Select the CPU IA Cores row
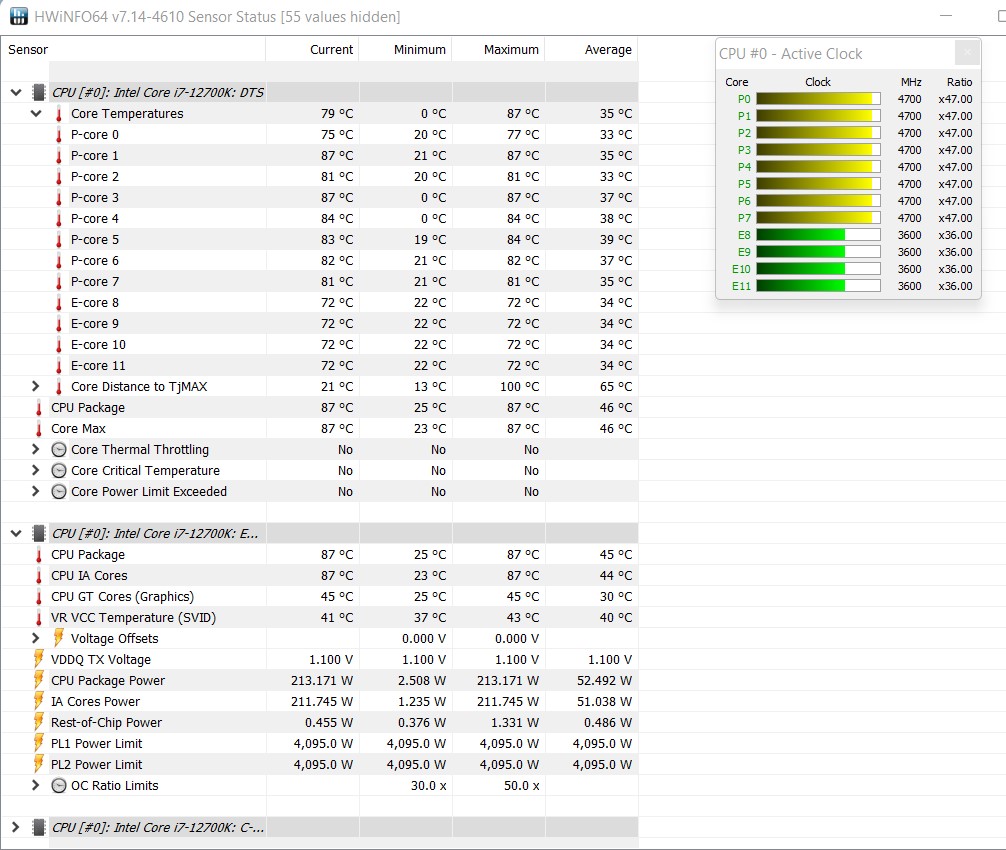This screenshot has width=1006, height=850. [320, 575]
